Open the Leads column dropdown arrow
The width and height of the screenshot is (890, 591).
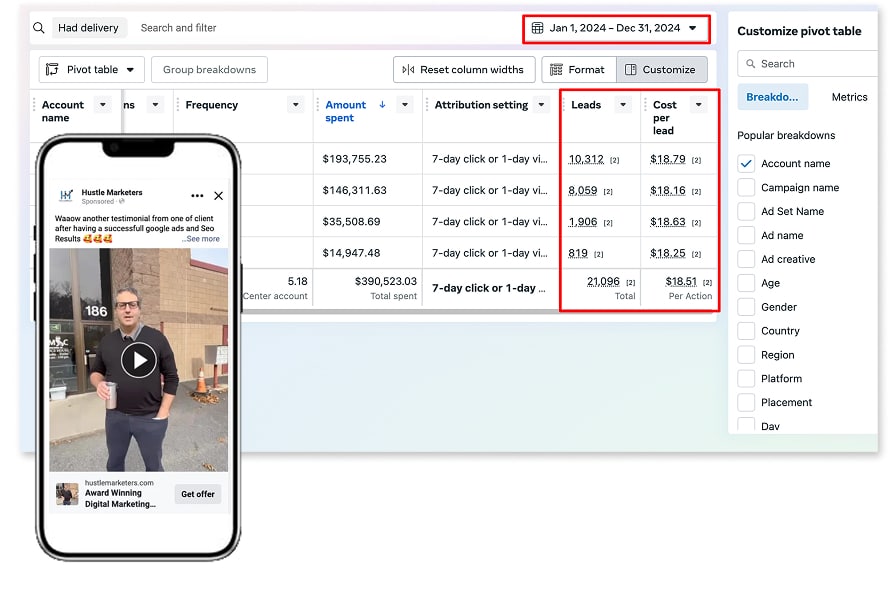click(623, 104)
